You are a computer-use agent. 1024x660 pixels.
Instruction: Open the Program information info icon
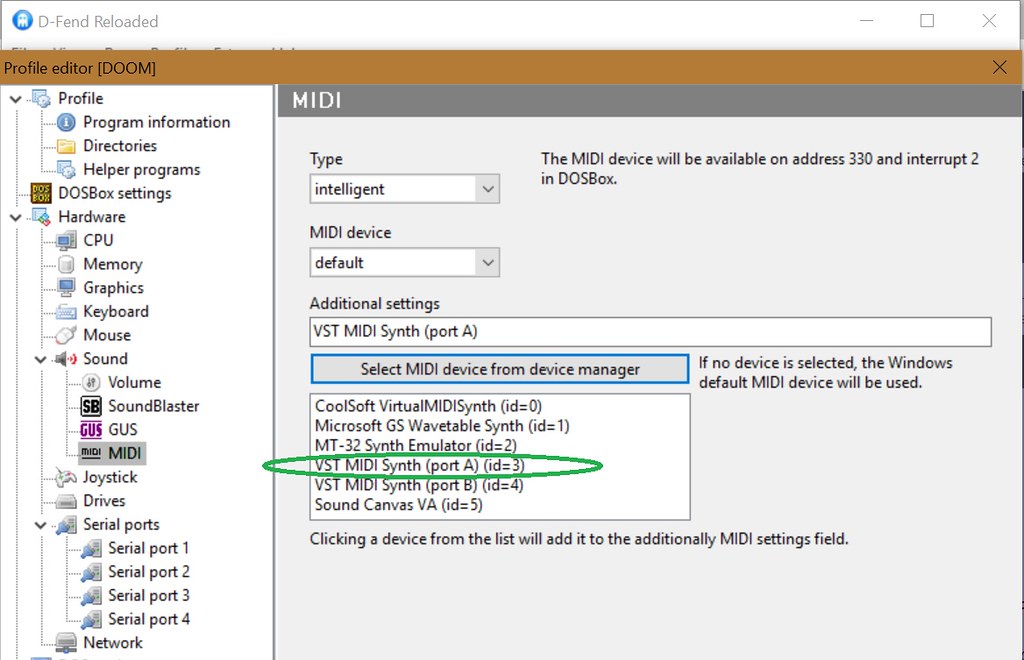66,122
